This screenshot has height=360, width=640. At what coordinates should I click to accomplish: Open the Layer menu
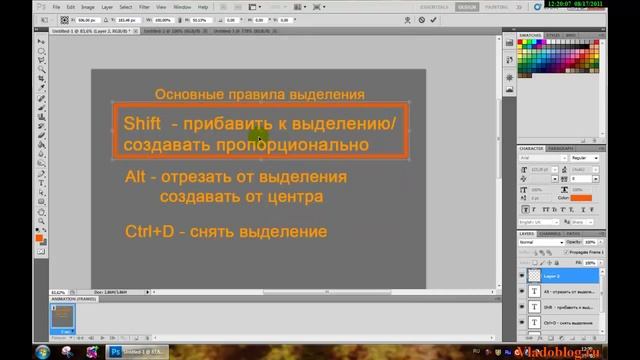click(107, 7)
